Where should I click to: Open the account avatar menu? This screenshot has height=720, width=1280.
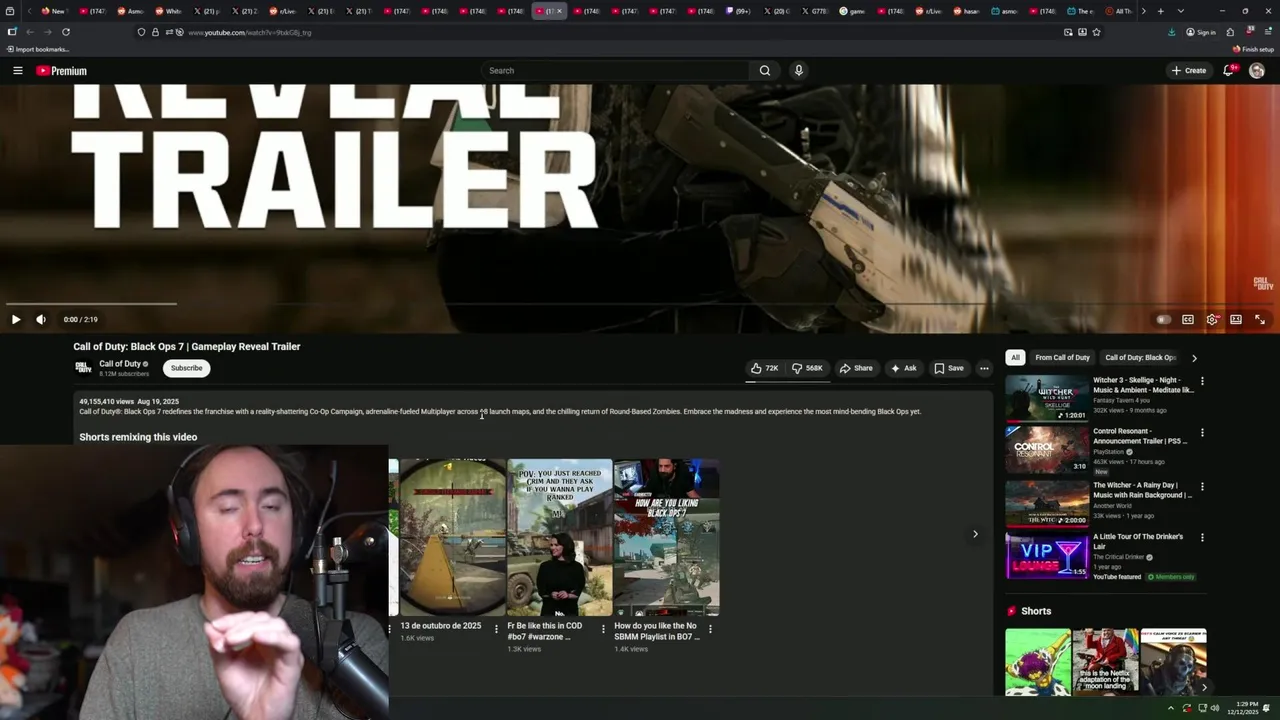click(1257, 71)
